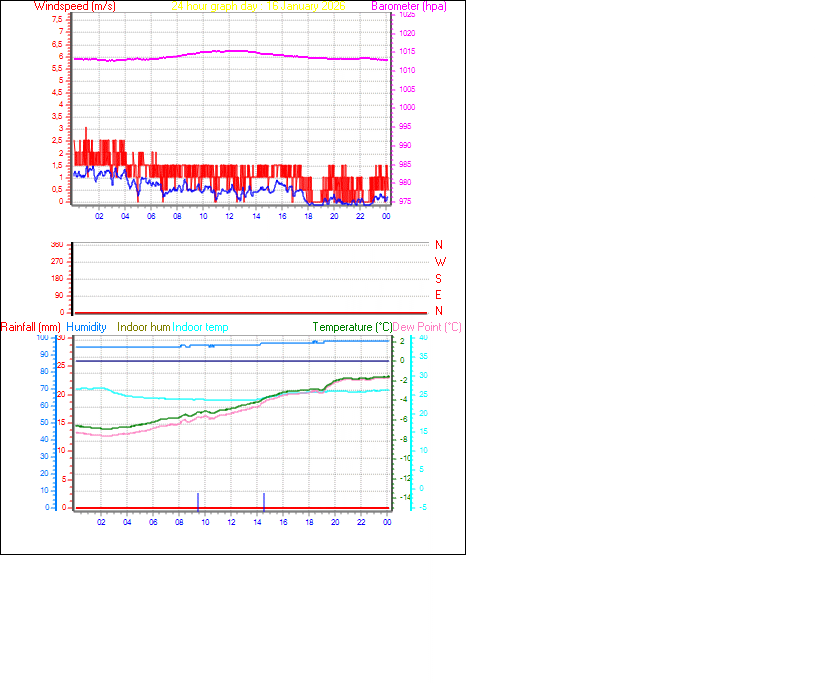Screen dimensions: 816x683
Task: Click the Dew Point (°C) legend label
Action: pyautogui.click(x=427, y=327)
